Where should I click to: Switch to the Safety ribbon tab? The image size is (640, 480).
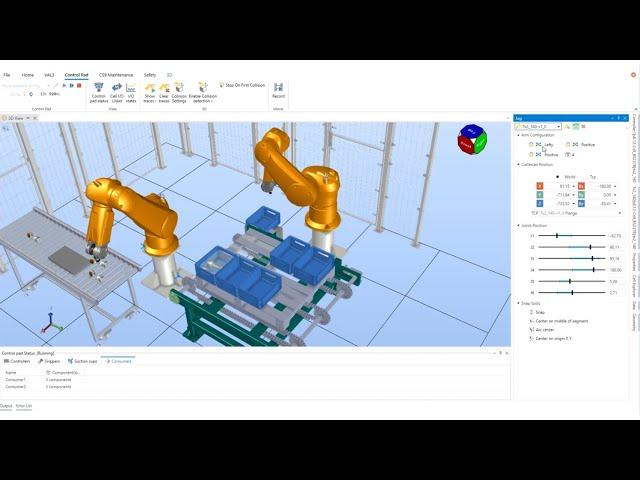coord(150,75)
